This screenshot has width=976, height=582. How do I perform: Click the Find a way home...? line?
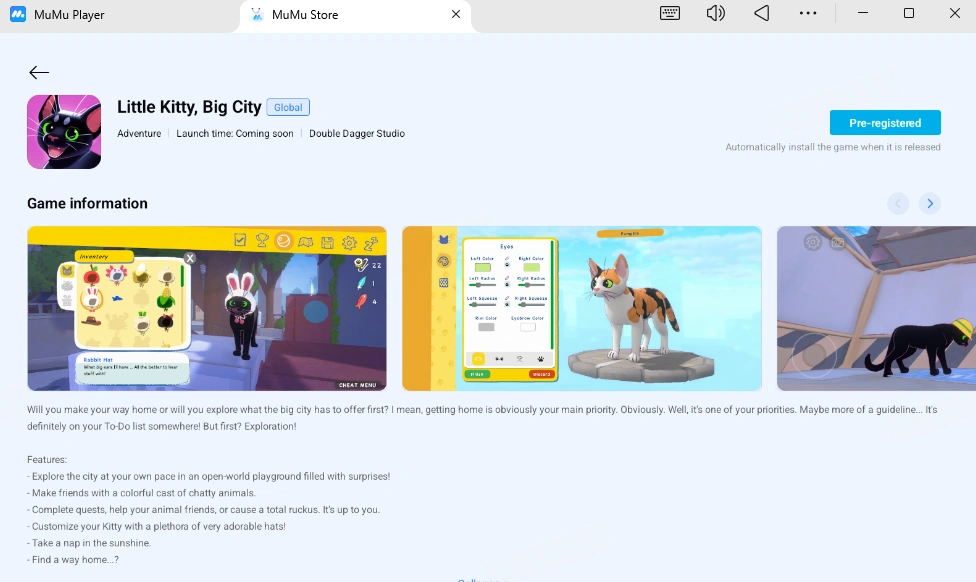click(x=73, y=560)
